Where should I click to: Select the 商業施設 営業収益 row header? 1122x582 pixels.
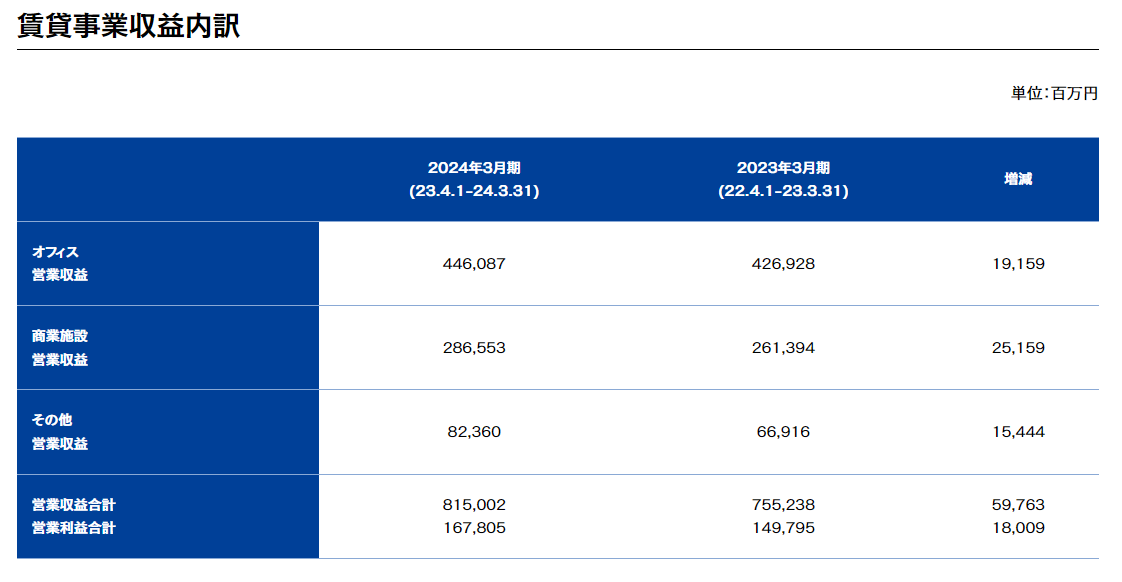(60, 347)
